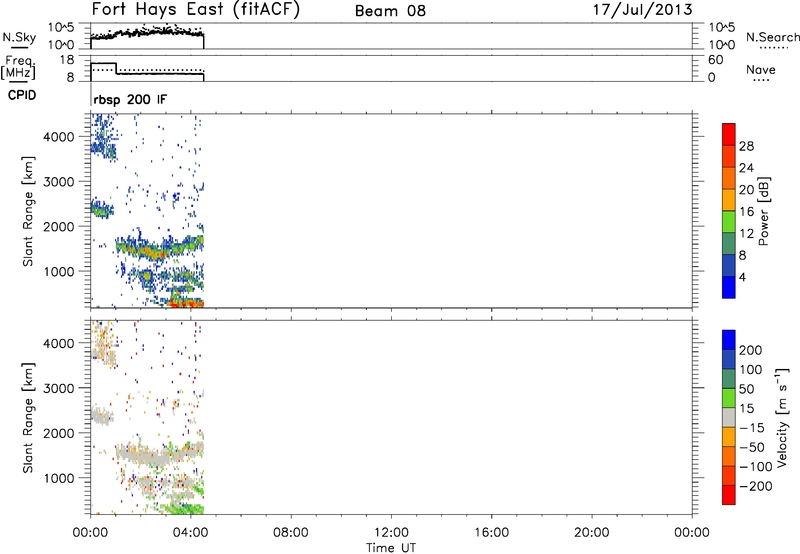Click the green velocity echoes at low range near 04:00

pyautogui.click(x=184, y=508)
